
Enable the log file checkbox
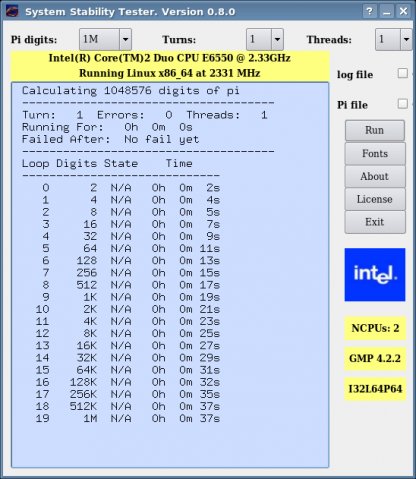tap(403, 73)
